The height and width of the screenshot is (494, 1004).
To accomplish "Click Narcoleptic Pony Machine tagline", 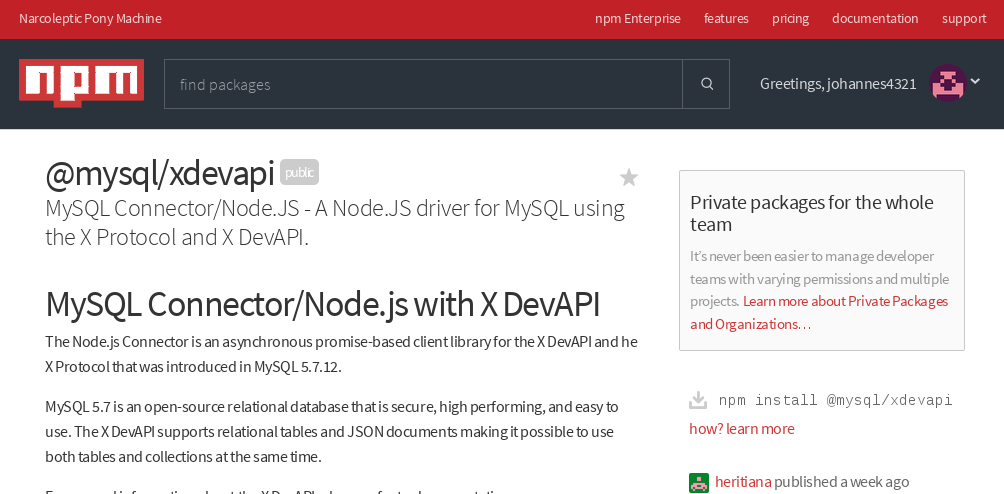I will click(x=90, y=19).
